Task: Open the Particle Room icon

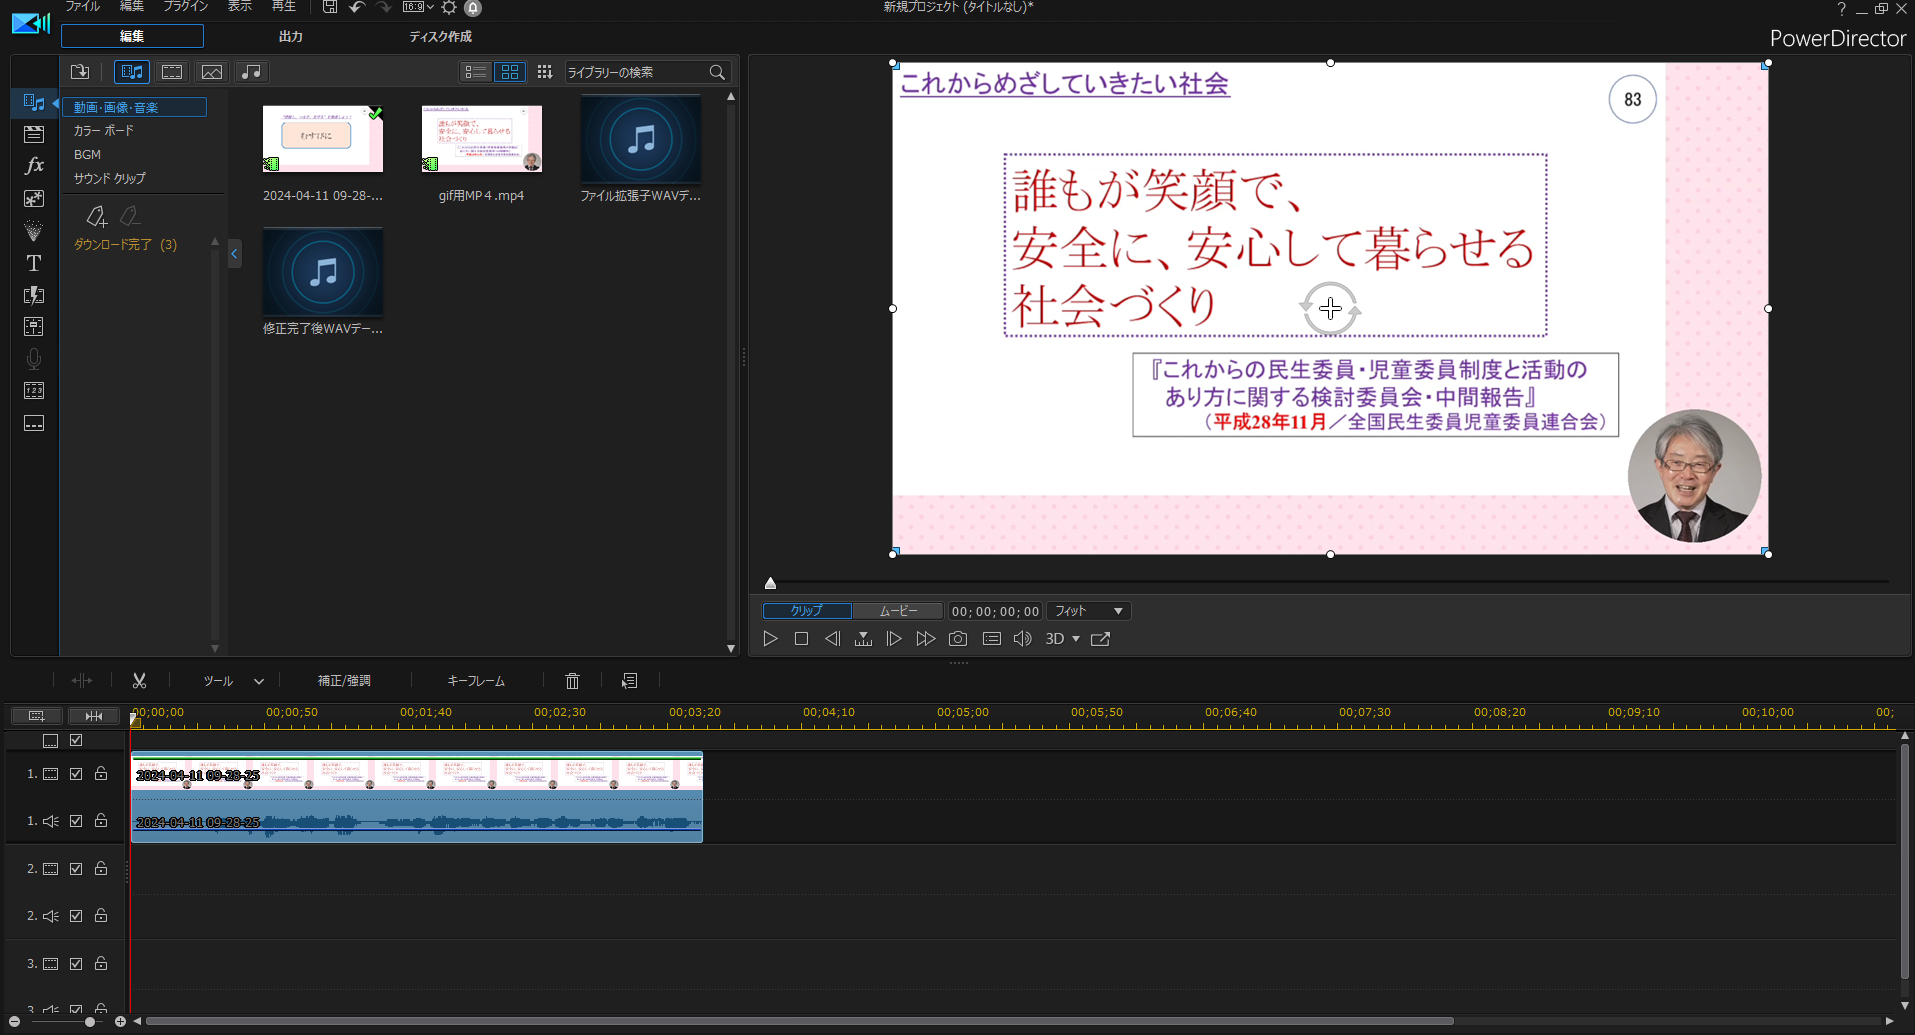Action: tap(34, 230)
